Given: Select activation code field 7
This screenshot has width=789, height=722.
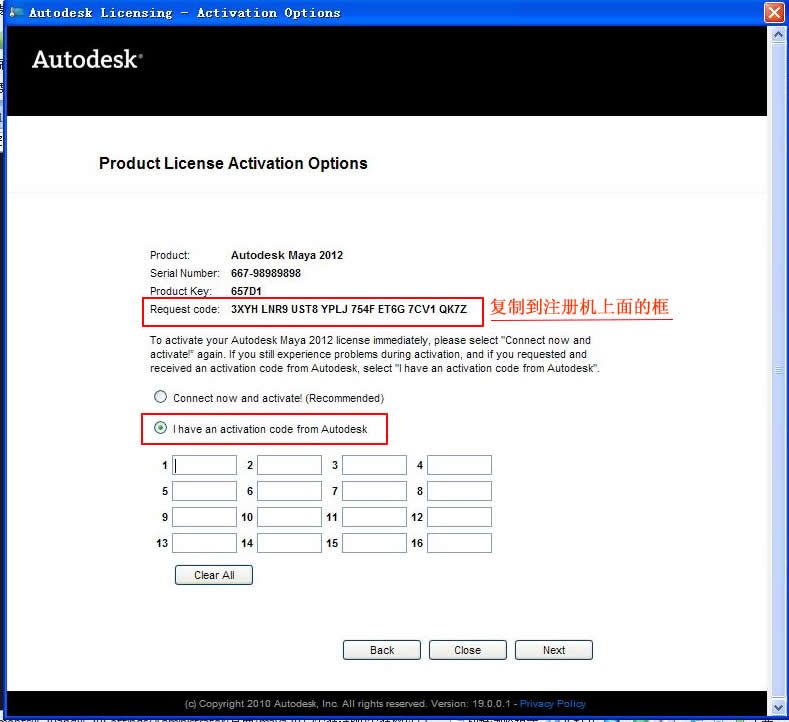Looking at the screenshot, I should 374,491.
